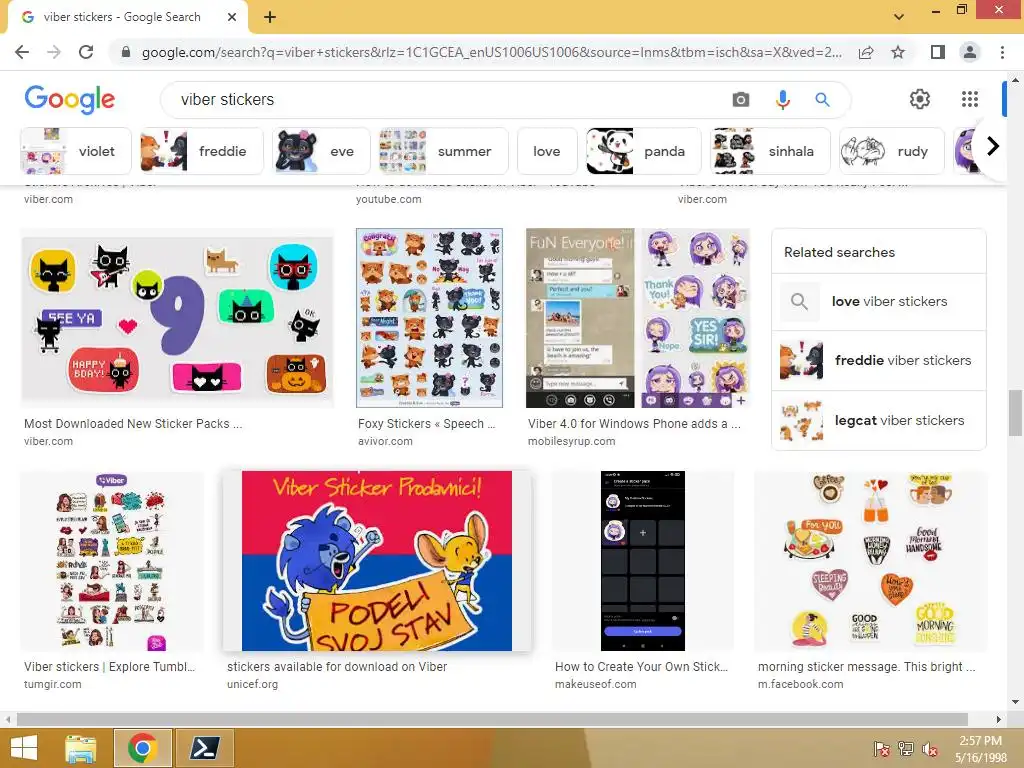Start voice search with the microphone icon
Image resolution: width=1024 pixels, height=768 pixels.
pyautogui.click(x=782, y=99)
